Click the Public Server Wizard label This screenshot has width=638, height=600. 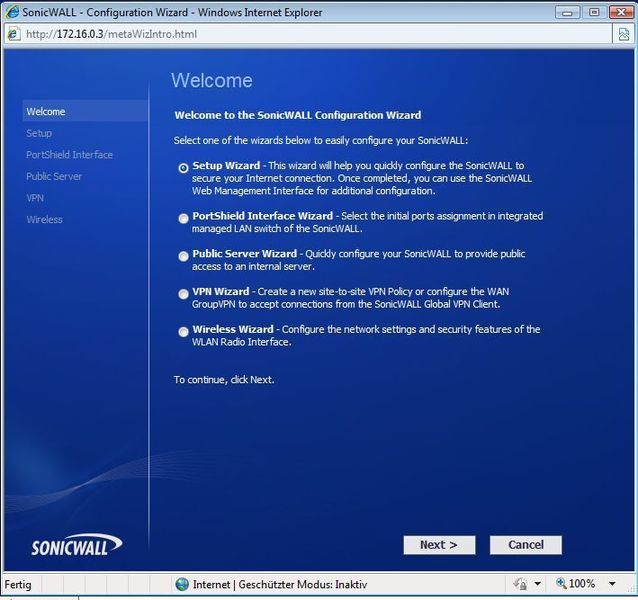[x=245, y=254]
